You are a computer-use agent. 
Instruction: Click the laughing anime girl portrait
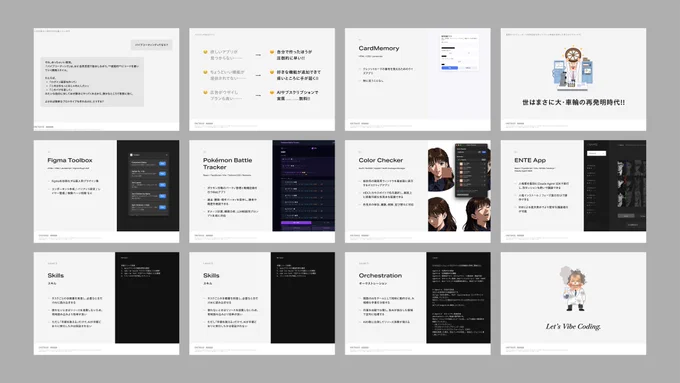coord(477,214)
